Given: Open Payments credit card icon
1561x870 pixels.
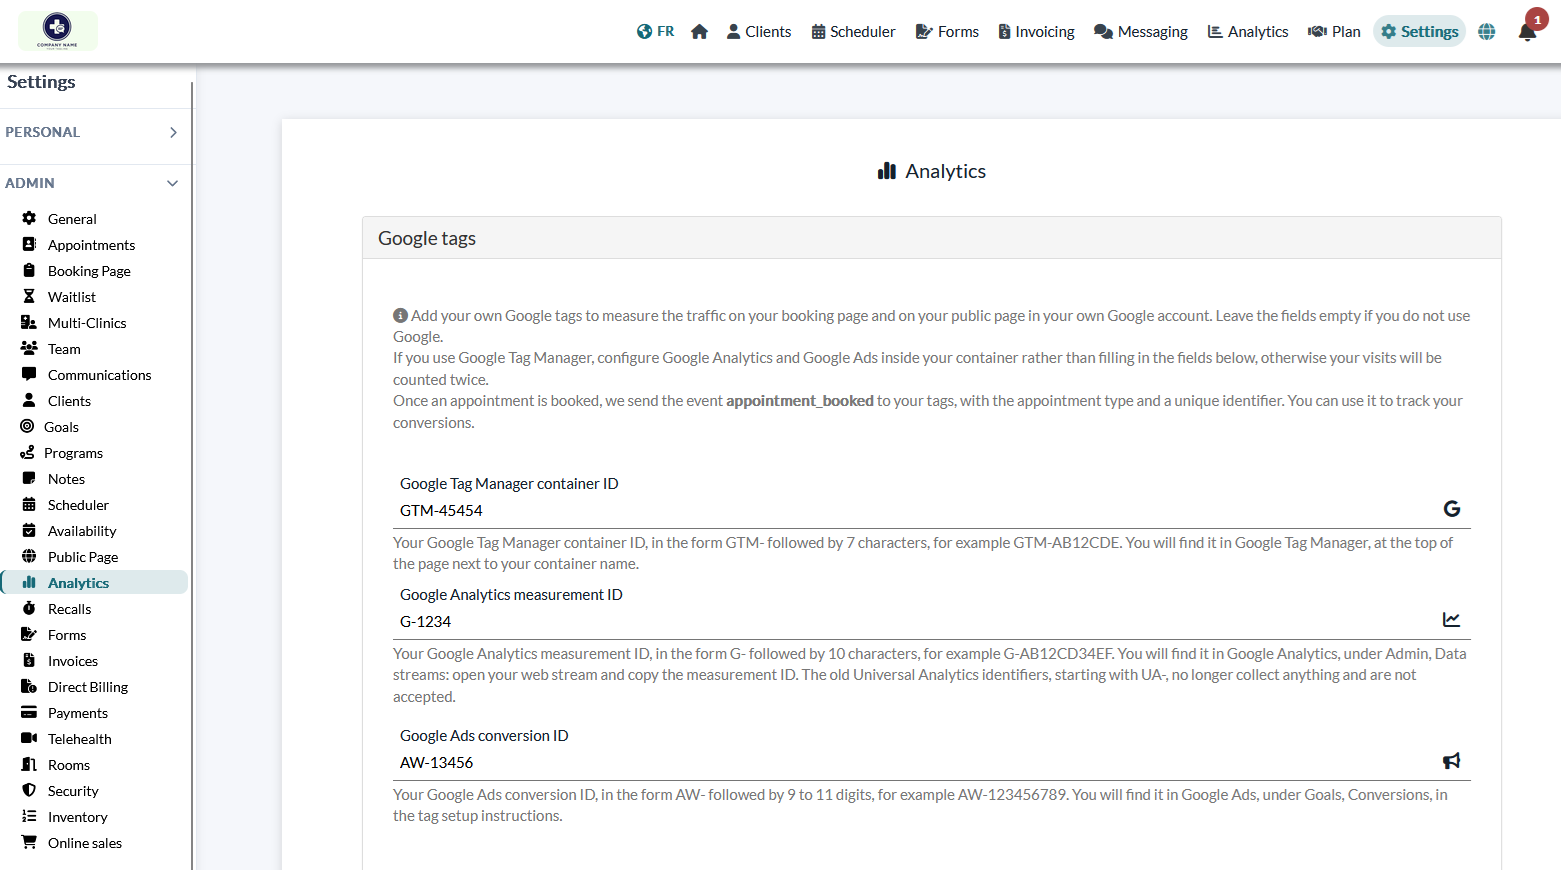Looking at the screenshot, I should [29, 712].
